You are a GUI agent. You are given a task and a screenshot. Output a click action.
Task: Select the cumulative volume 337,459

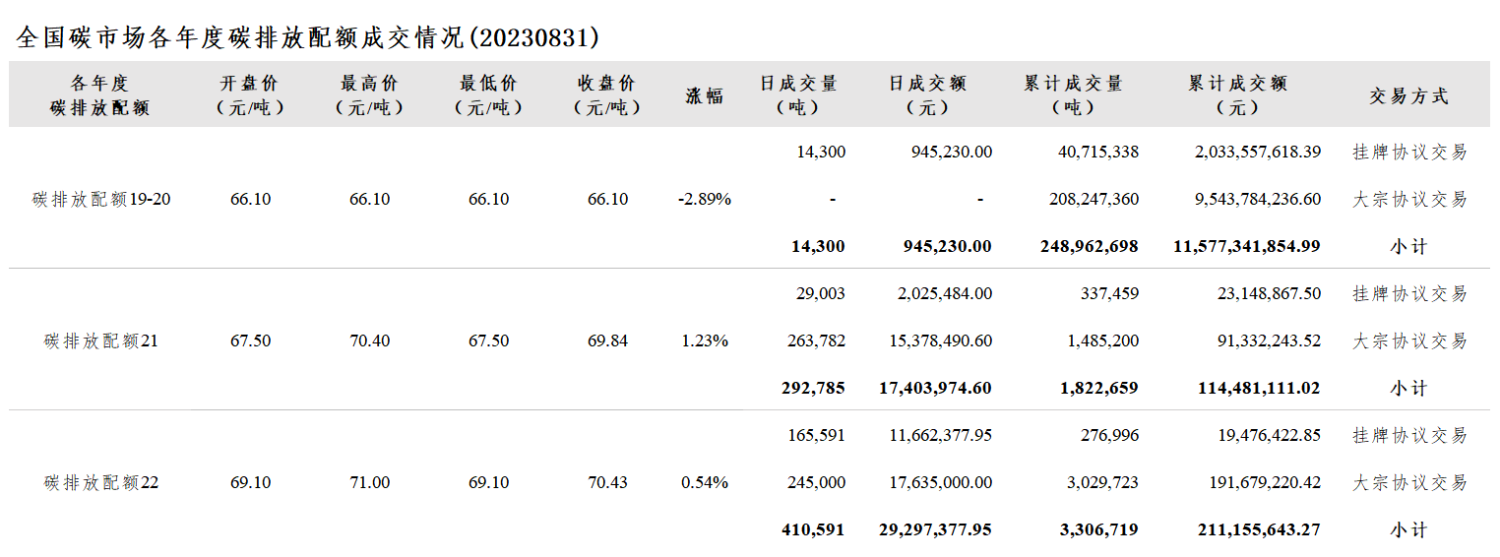click(x=1108, y=294)
